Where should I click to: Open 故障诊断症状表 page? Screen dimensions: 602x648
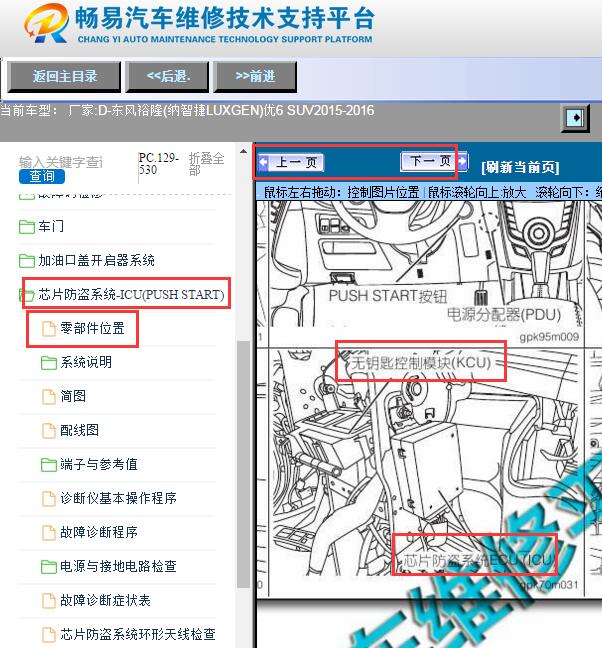coord(105,600)
